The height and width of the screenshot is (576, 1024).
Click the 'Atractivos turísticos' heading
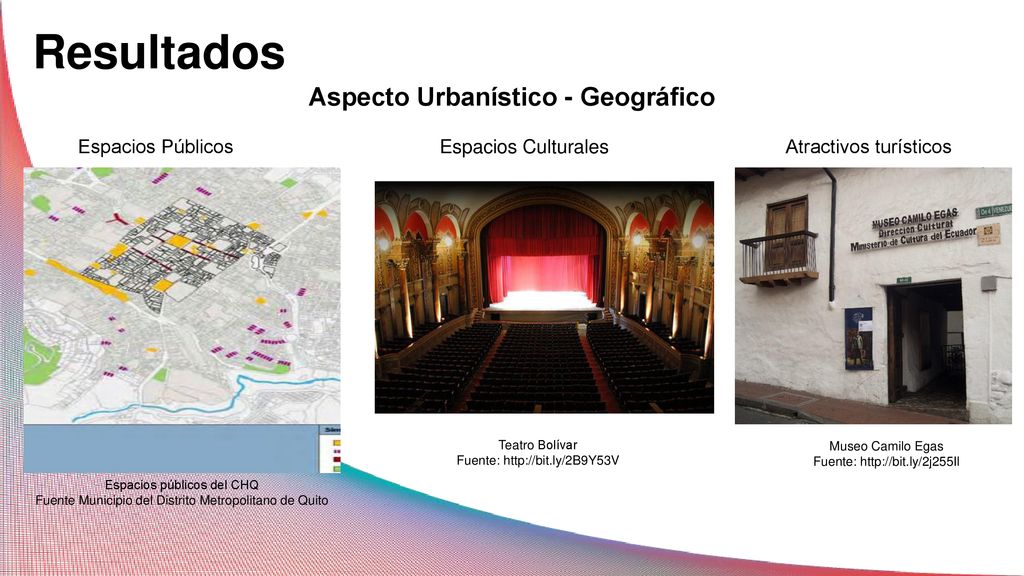pyautogui.click(x=868, y=146)
